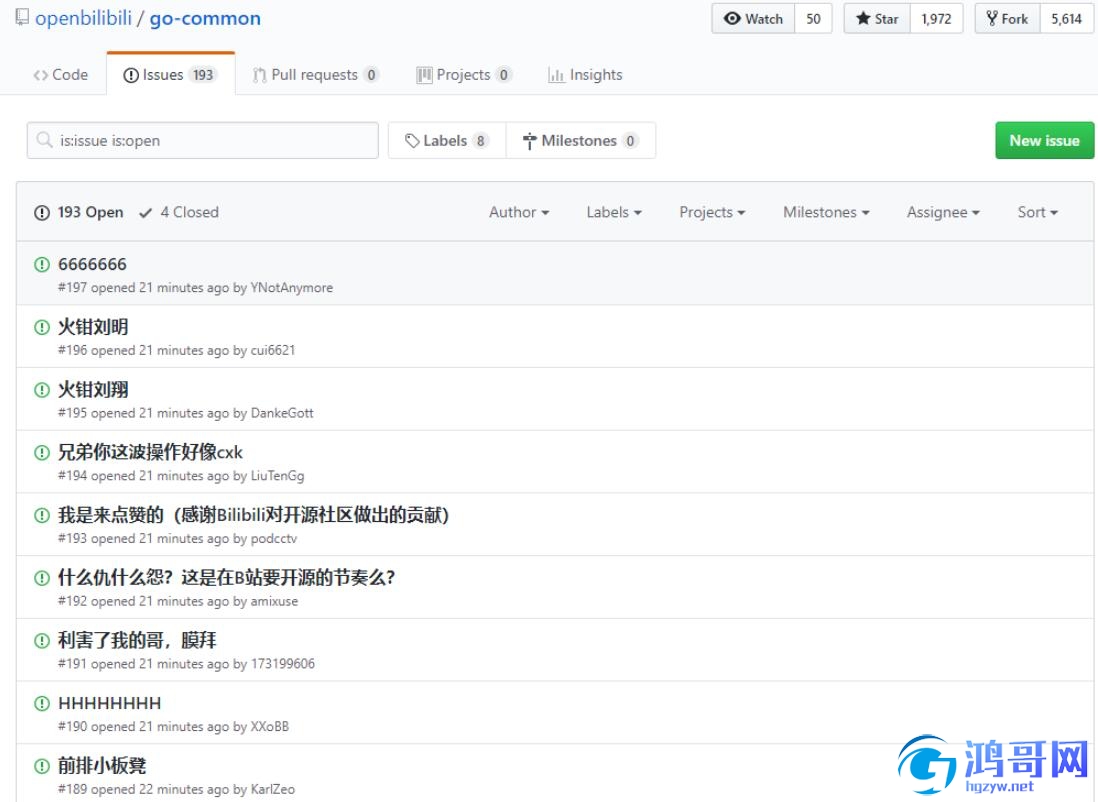Image resolution: width=1098 pixels, height=802 pixels.
Task: Open the Labels button next to search
Action: point(447,141)
